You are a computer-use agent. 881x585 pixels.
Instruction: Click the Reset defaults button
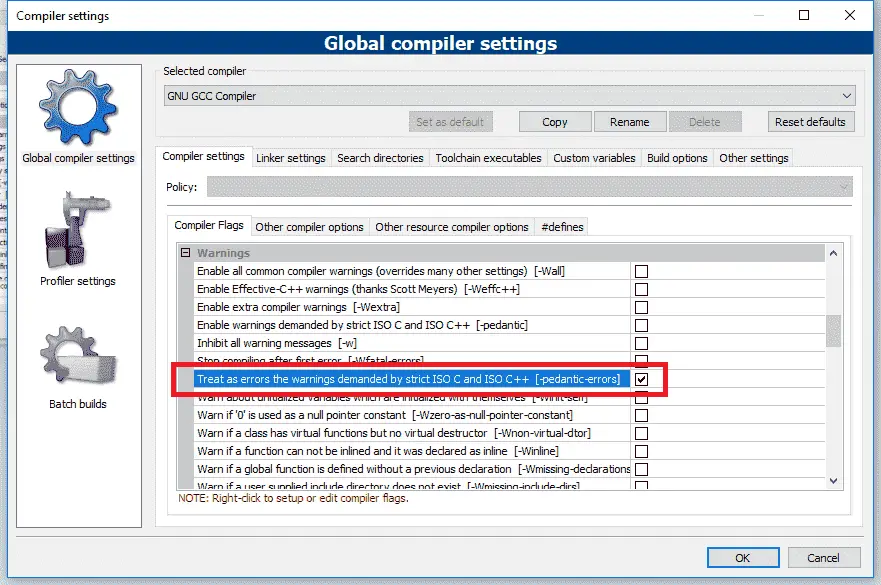tap(810, 122)
